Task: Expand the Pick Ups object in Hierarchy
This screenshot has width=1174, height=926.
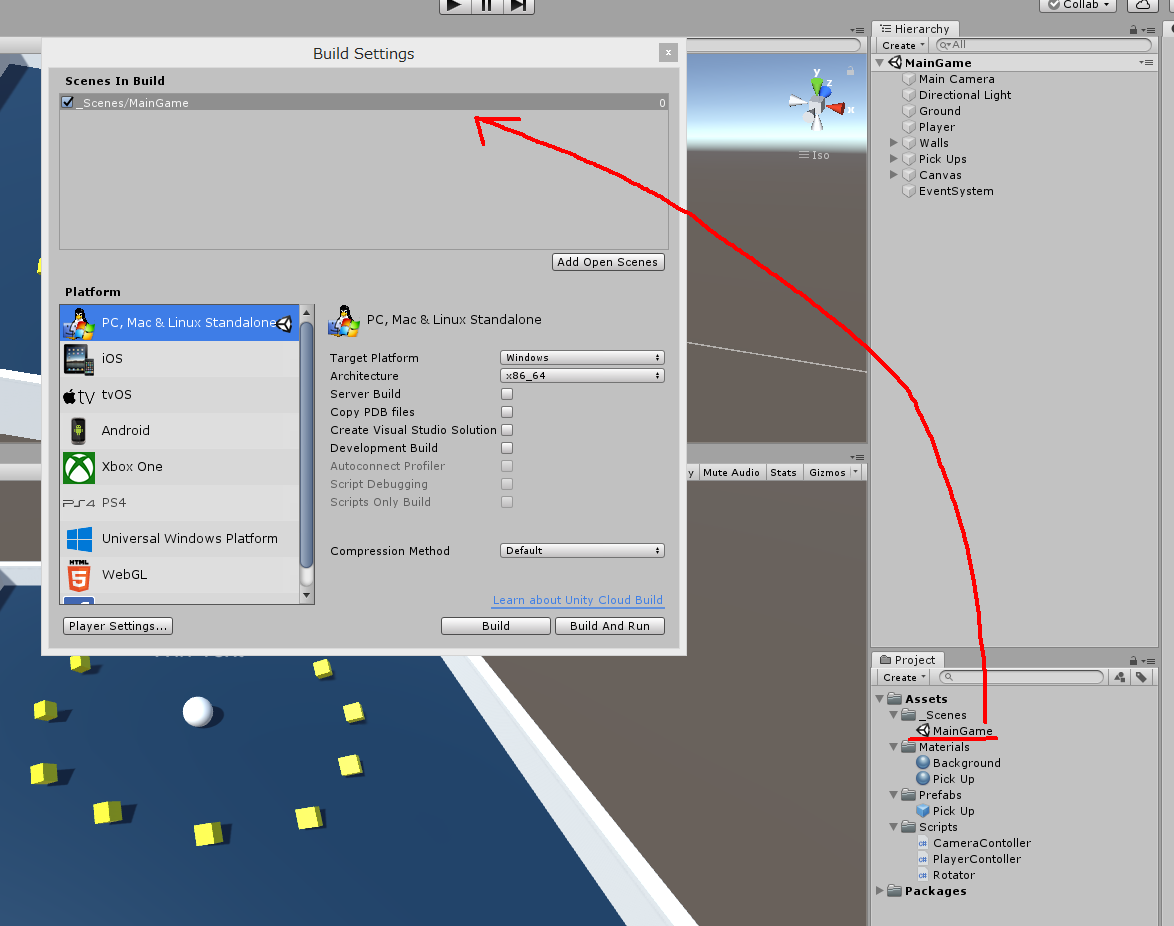Action: coord(893,159)
